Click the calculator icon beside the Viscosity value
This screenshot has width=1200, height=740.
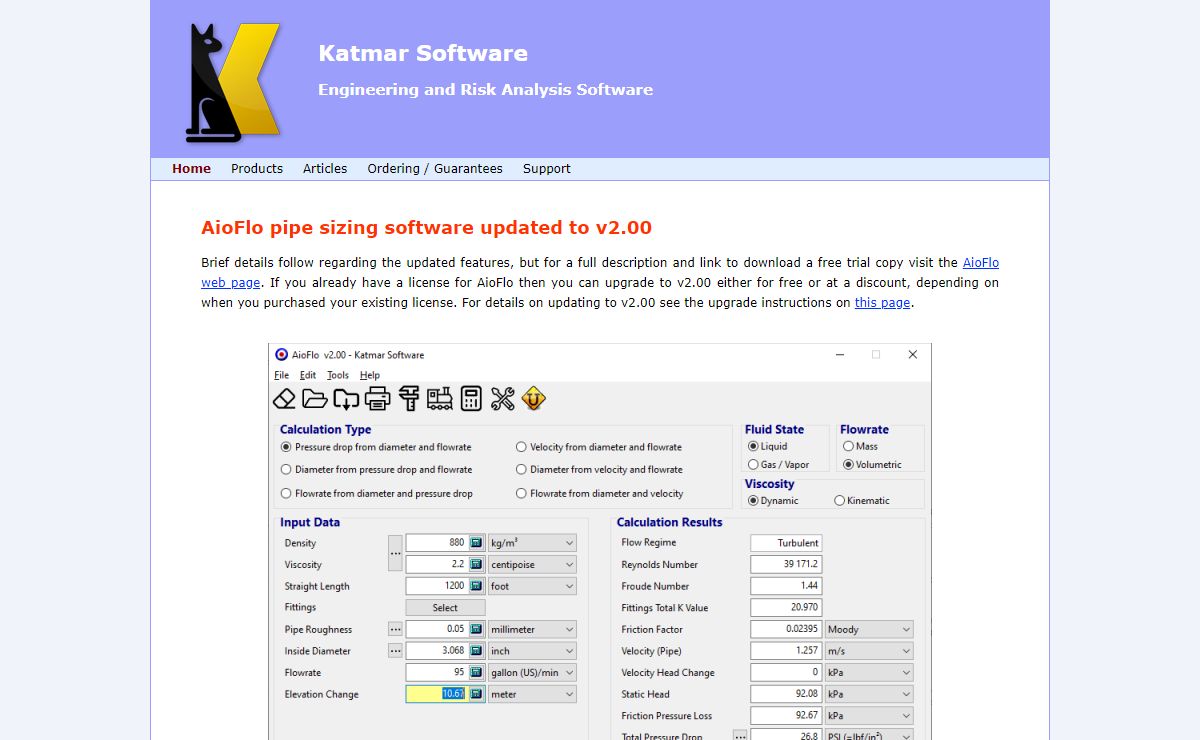(x=477, y=564)
